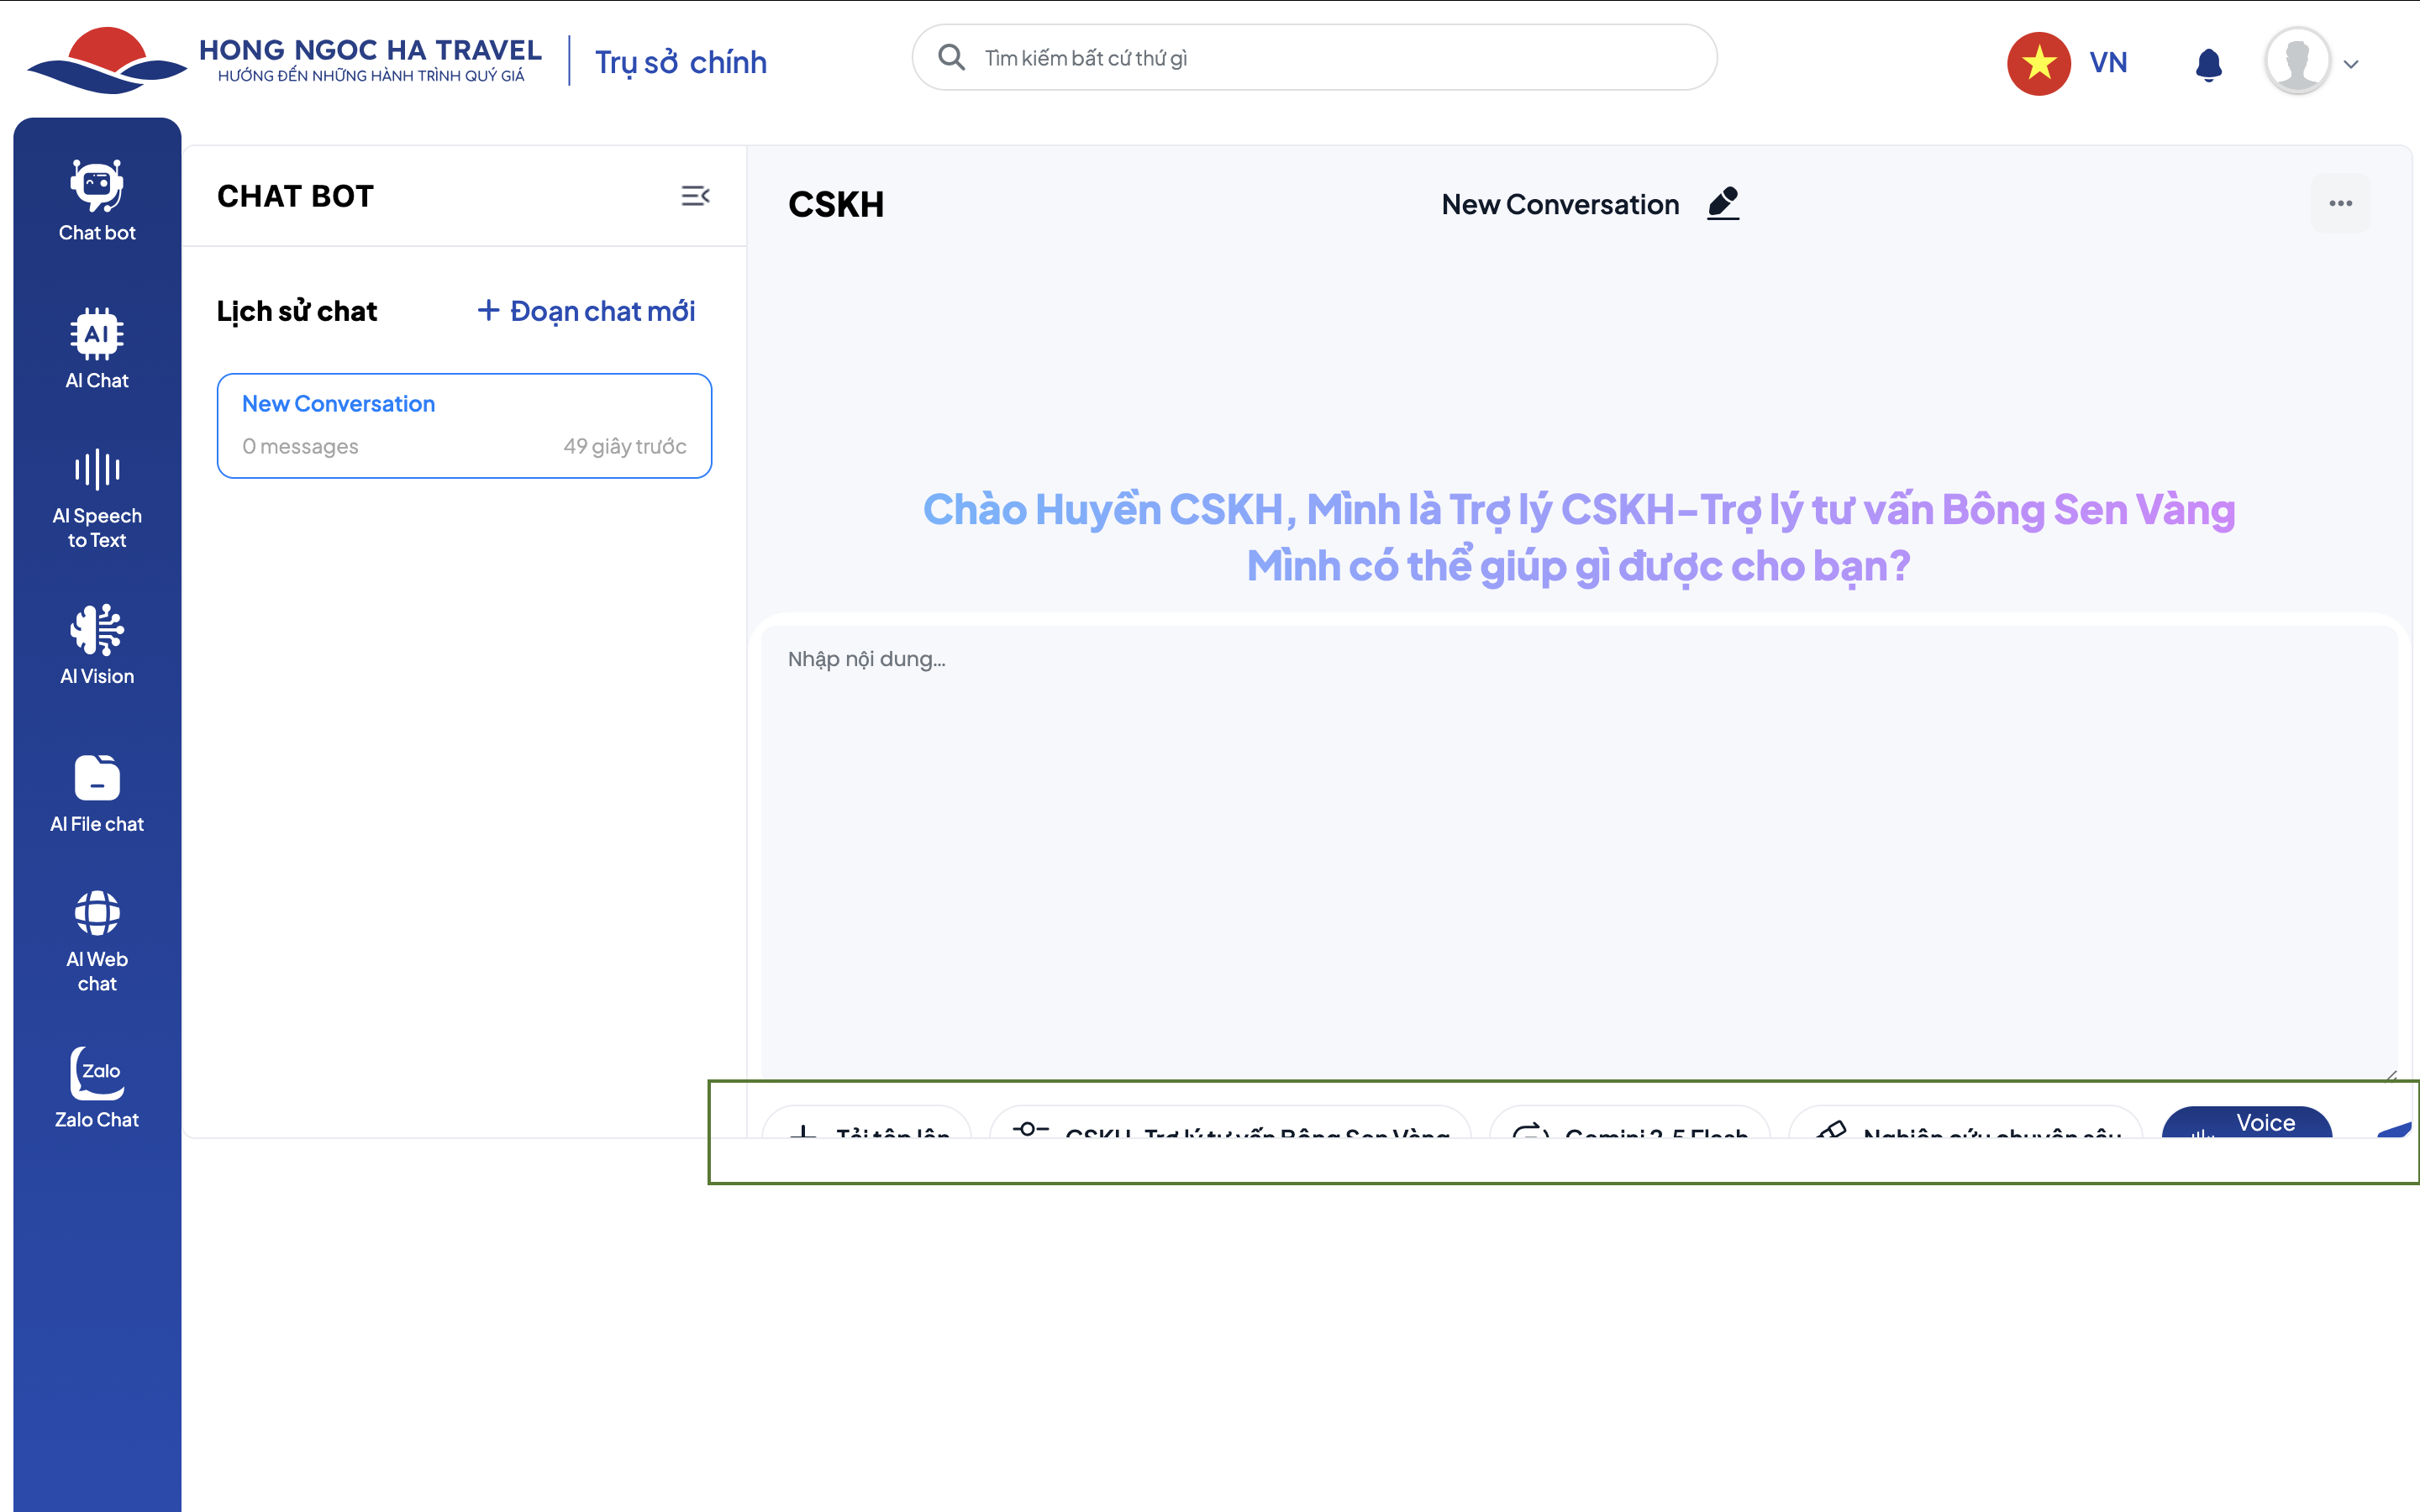The height and width of the screenshot is (1512, 2420).
Task: Open the Trụ sở chính branch link
Action: [681, 62]
